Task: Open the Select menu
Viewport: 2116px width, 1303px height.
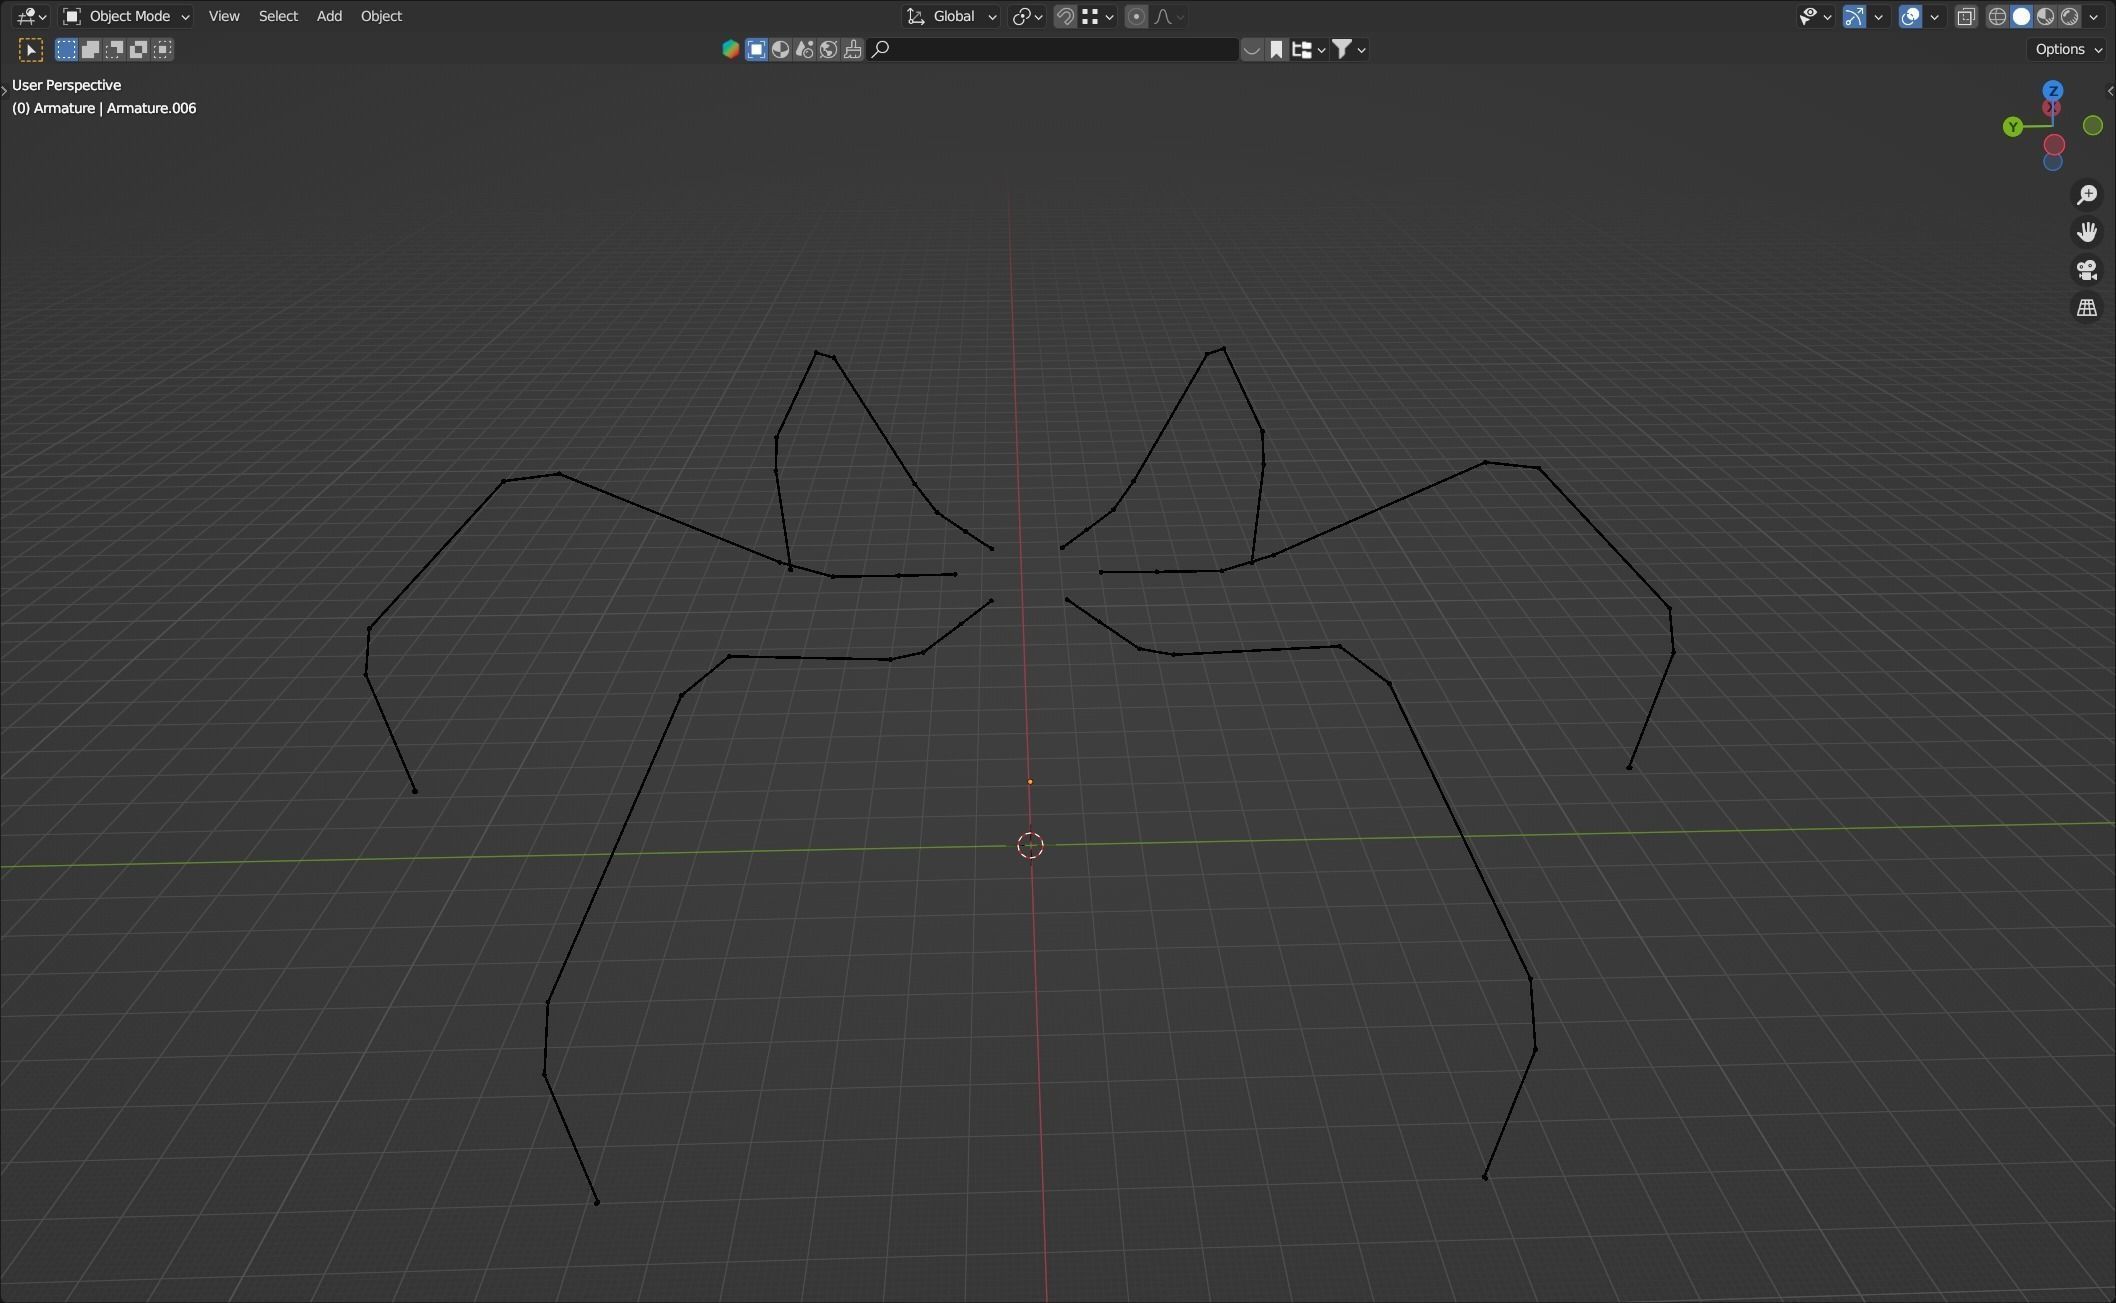Action: (278, 16)
